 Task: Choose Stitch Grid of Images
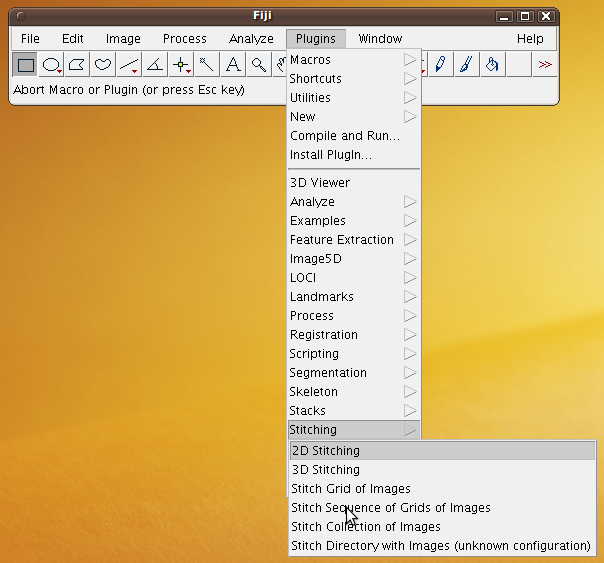click(x=442, y=489)
